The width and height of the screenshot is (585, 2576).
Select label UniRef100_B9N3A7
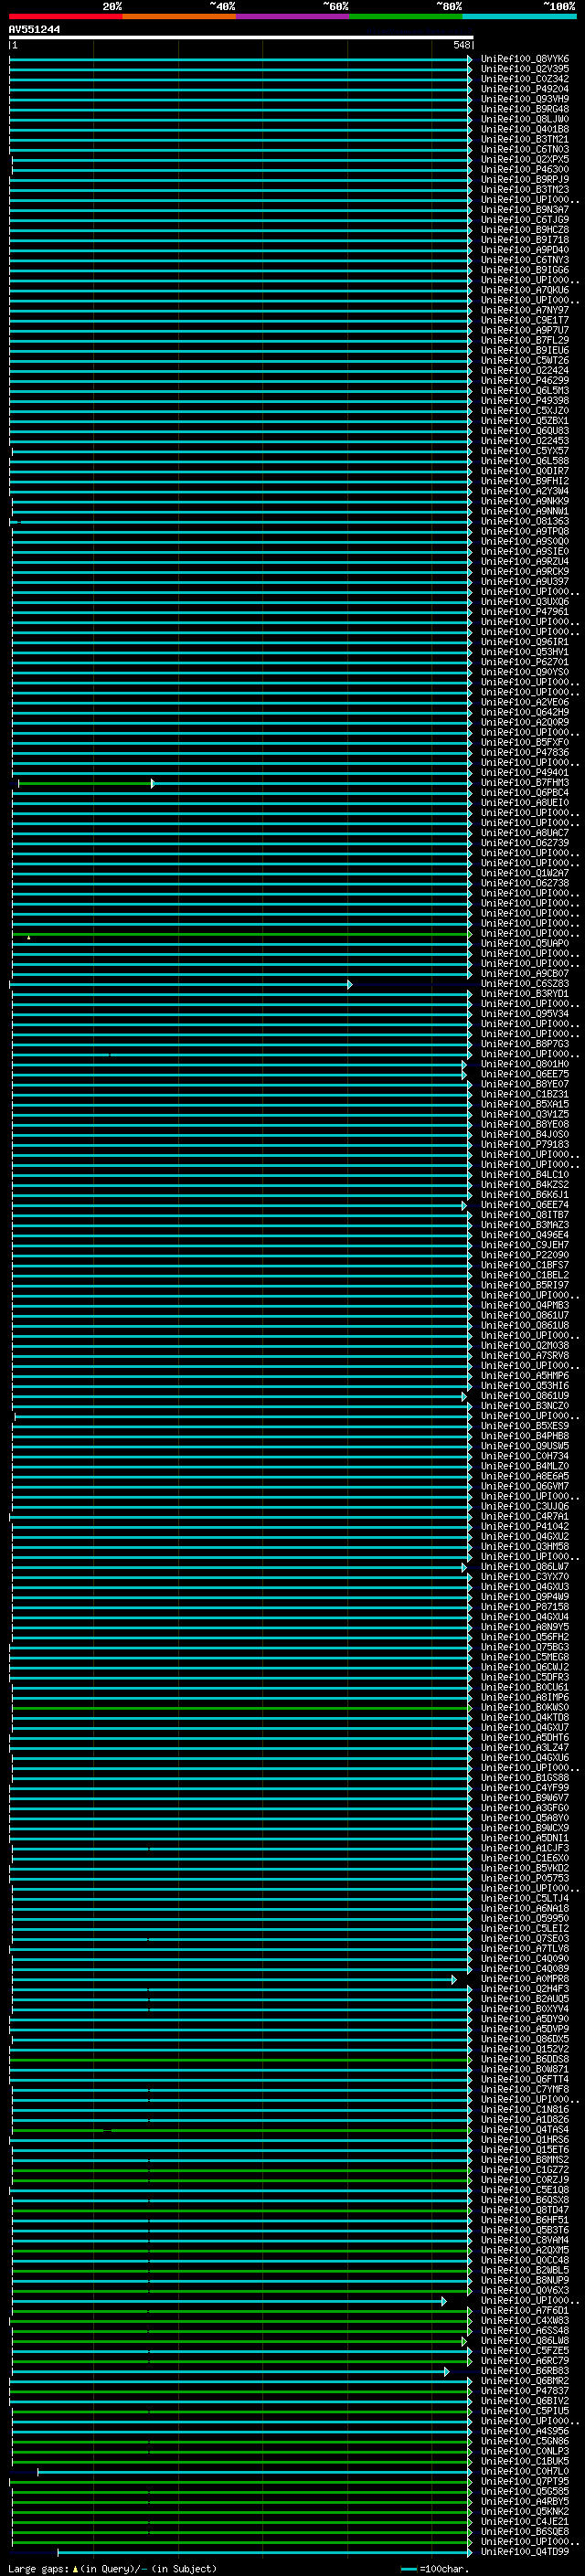pyautogui.click(x=525, y=210)
